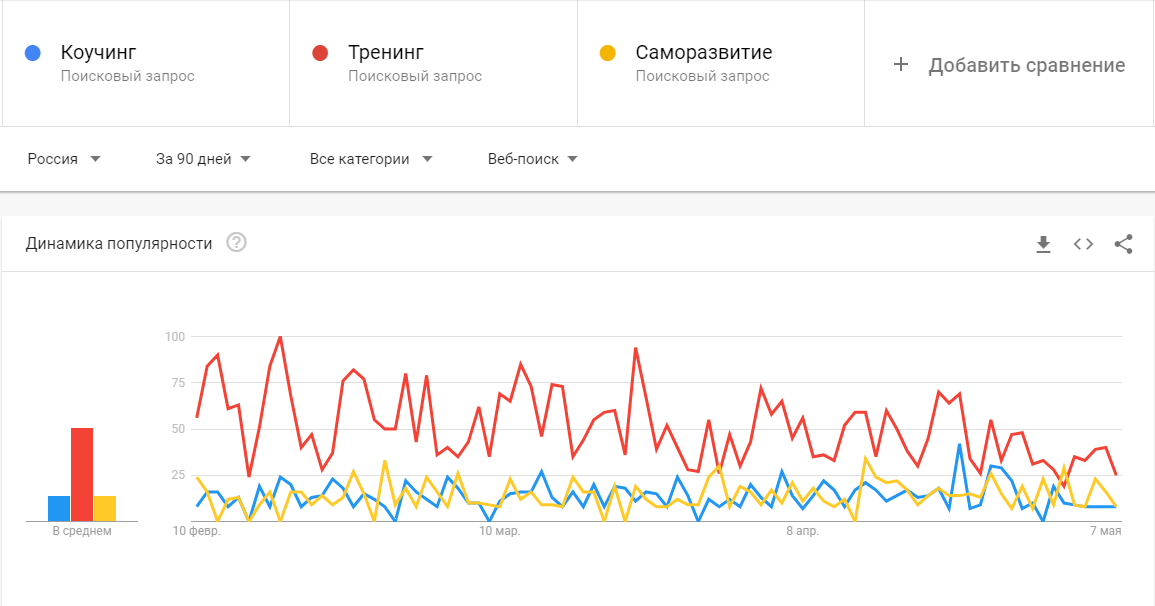This screenshot has width=1155, height=606.
Task: Open the embed code icon
Action: pos(1083,244)
